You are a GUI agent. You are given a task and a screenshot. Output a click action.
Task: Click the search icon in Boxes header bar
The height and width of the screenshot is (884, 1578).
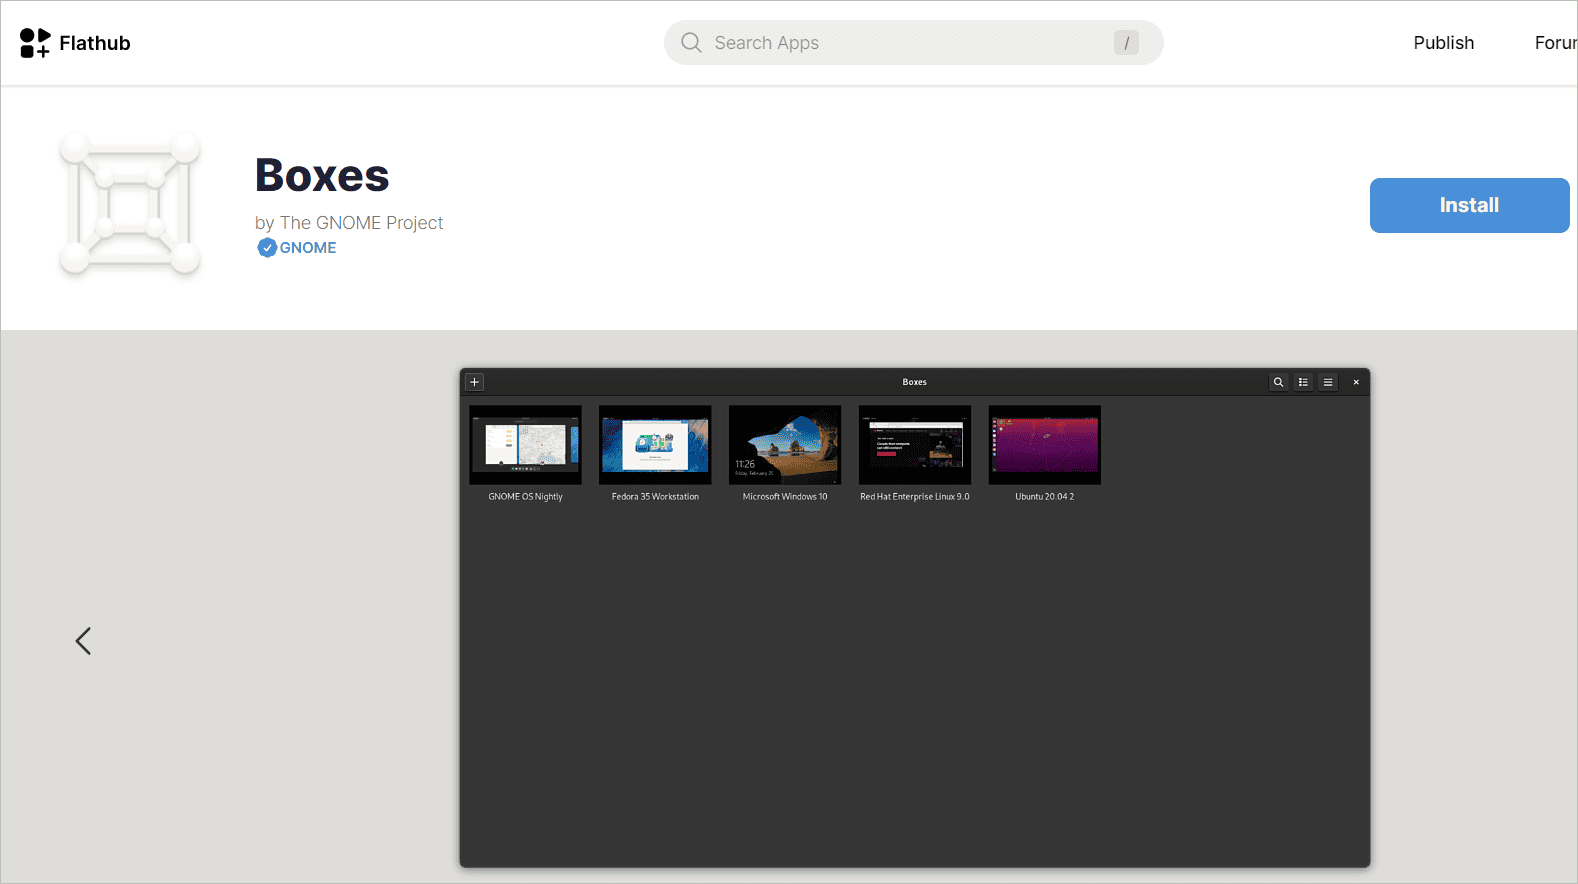[1278, 382]
